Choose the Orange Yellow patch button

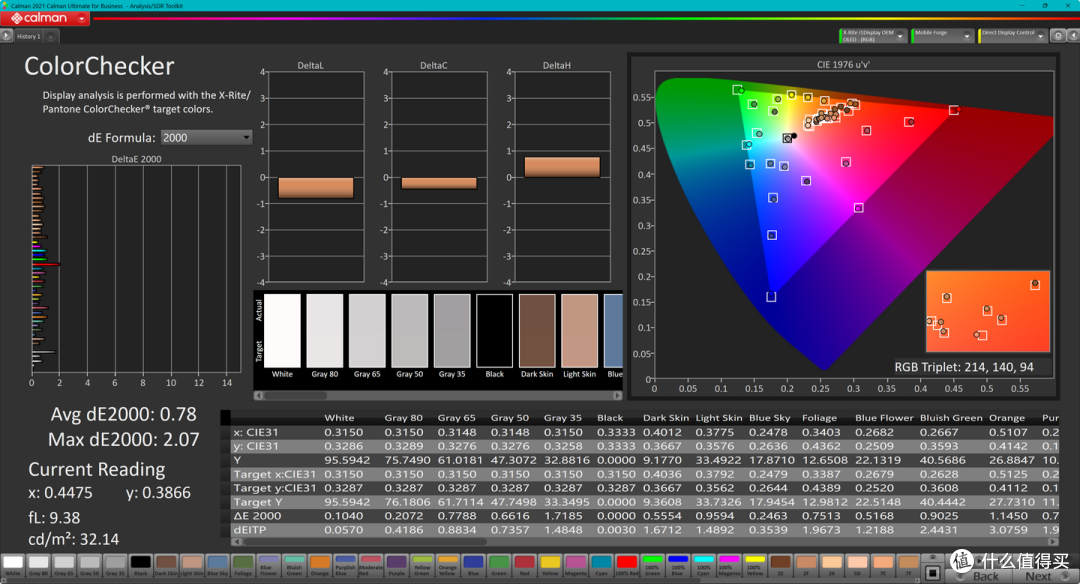point(448,565)
